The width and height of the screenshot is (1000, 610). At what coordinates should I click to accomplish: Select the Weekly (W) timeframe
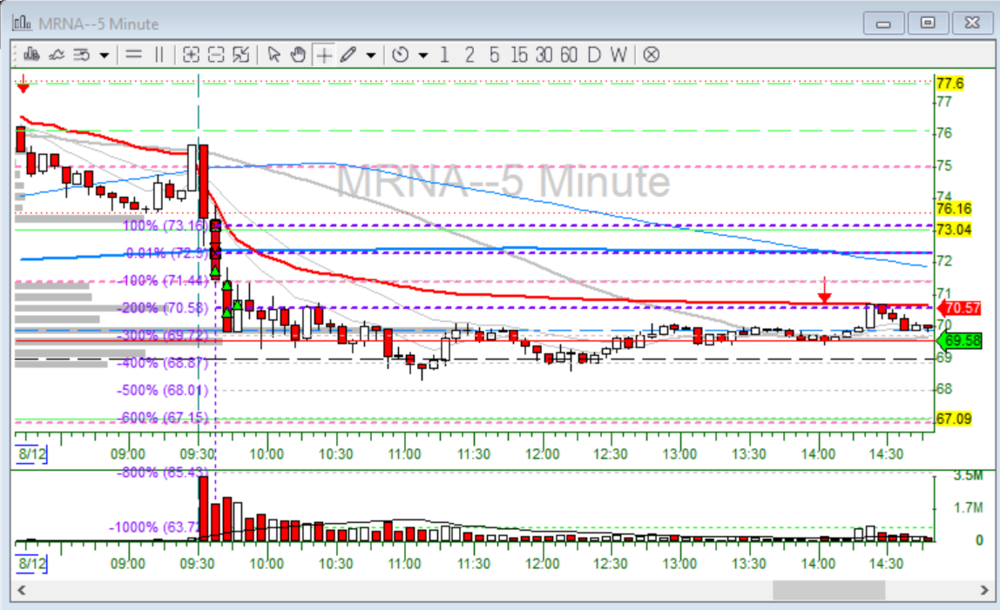[x=619, y=54]
